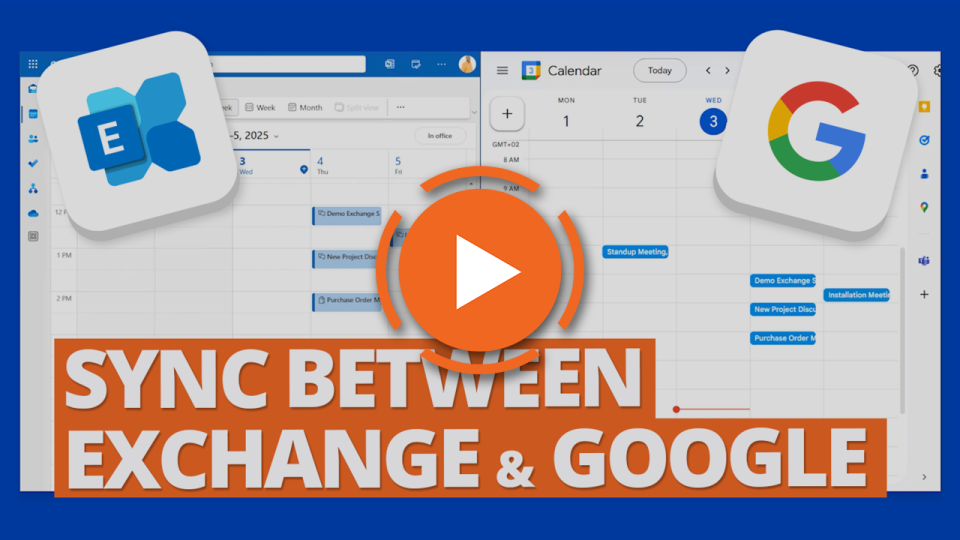Viewport: 960px width, 540px height.
Task: Open the Outlook view toolbar overflow ellipsis
Action: tap(400, 107)
